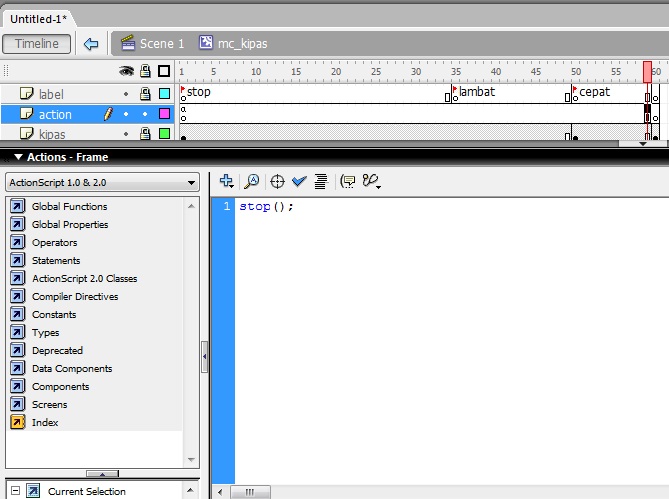Unlock the label layer padlock
669x499 pixels.
click(x=145, y=93)
